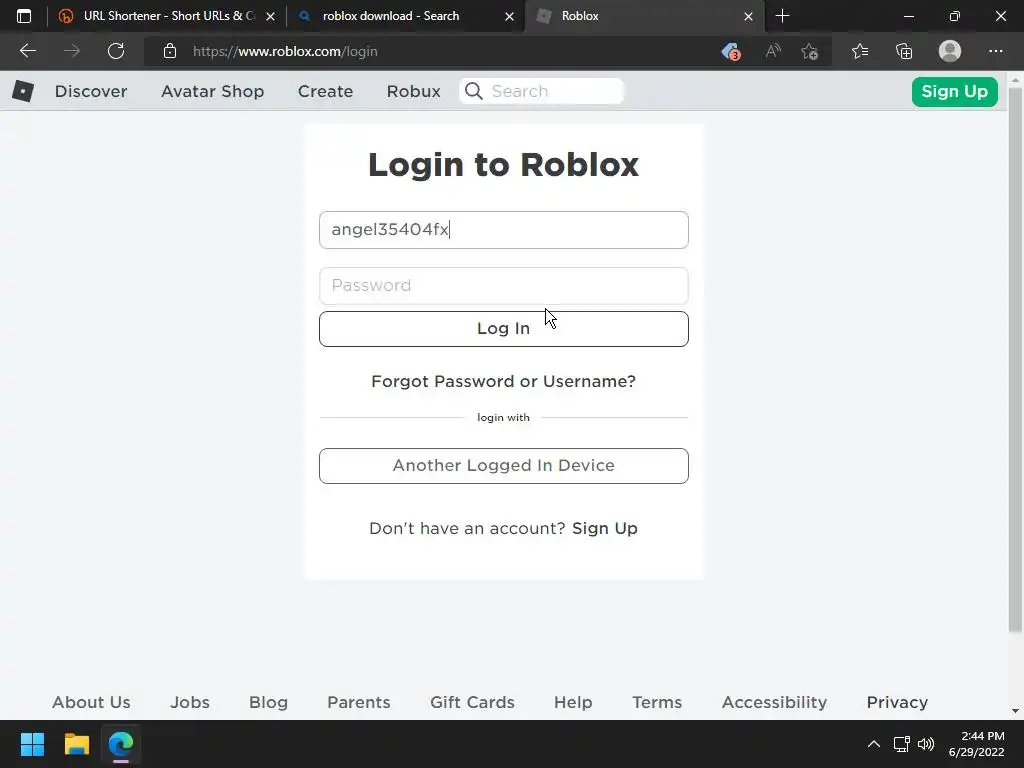This screenshot has height=768, width=1024.
Task: Open Help footer link
Action: click(573, 702)
